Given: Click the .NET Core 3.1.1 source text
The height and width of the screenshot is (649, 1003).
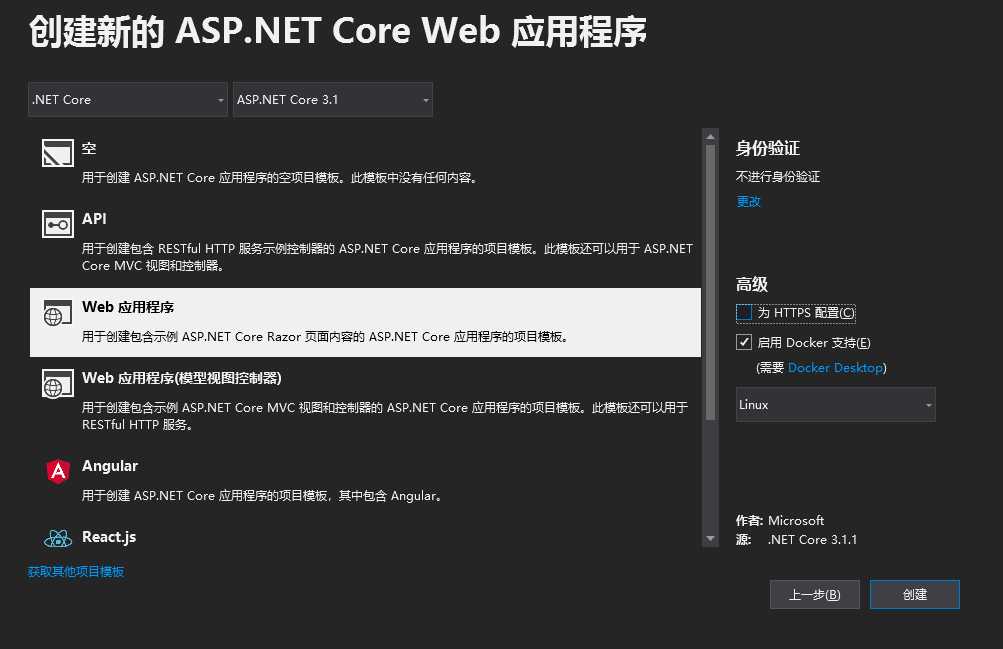Looking at the screenshot, I should pos(812,540).
